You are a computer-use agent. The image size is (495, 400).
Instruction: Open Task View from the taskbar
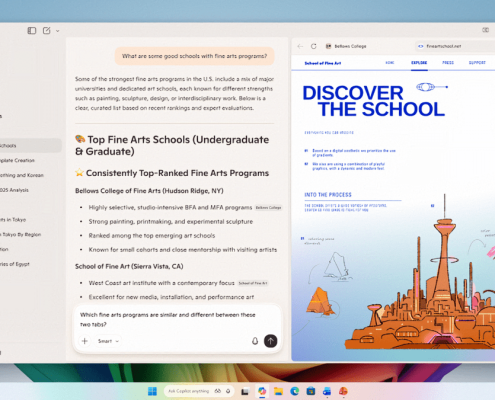tap(245, 391)
